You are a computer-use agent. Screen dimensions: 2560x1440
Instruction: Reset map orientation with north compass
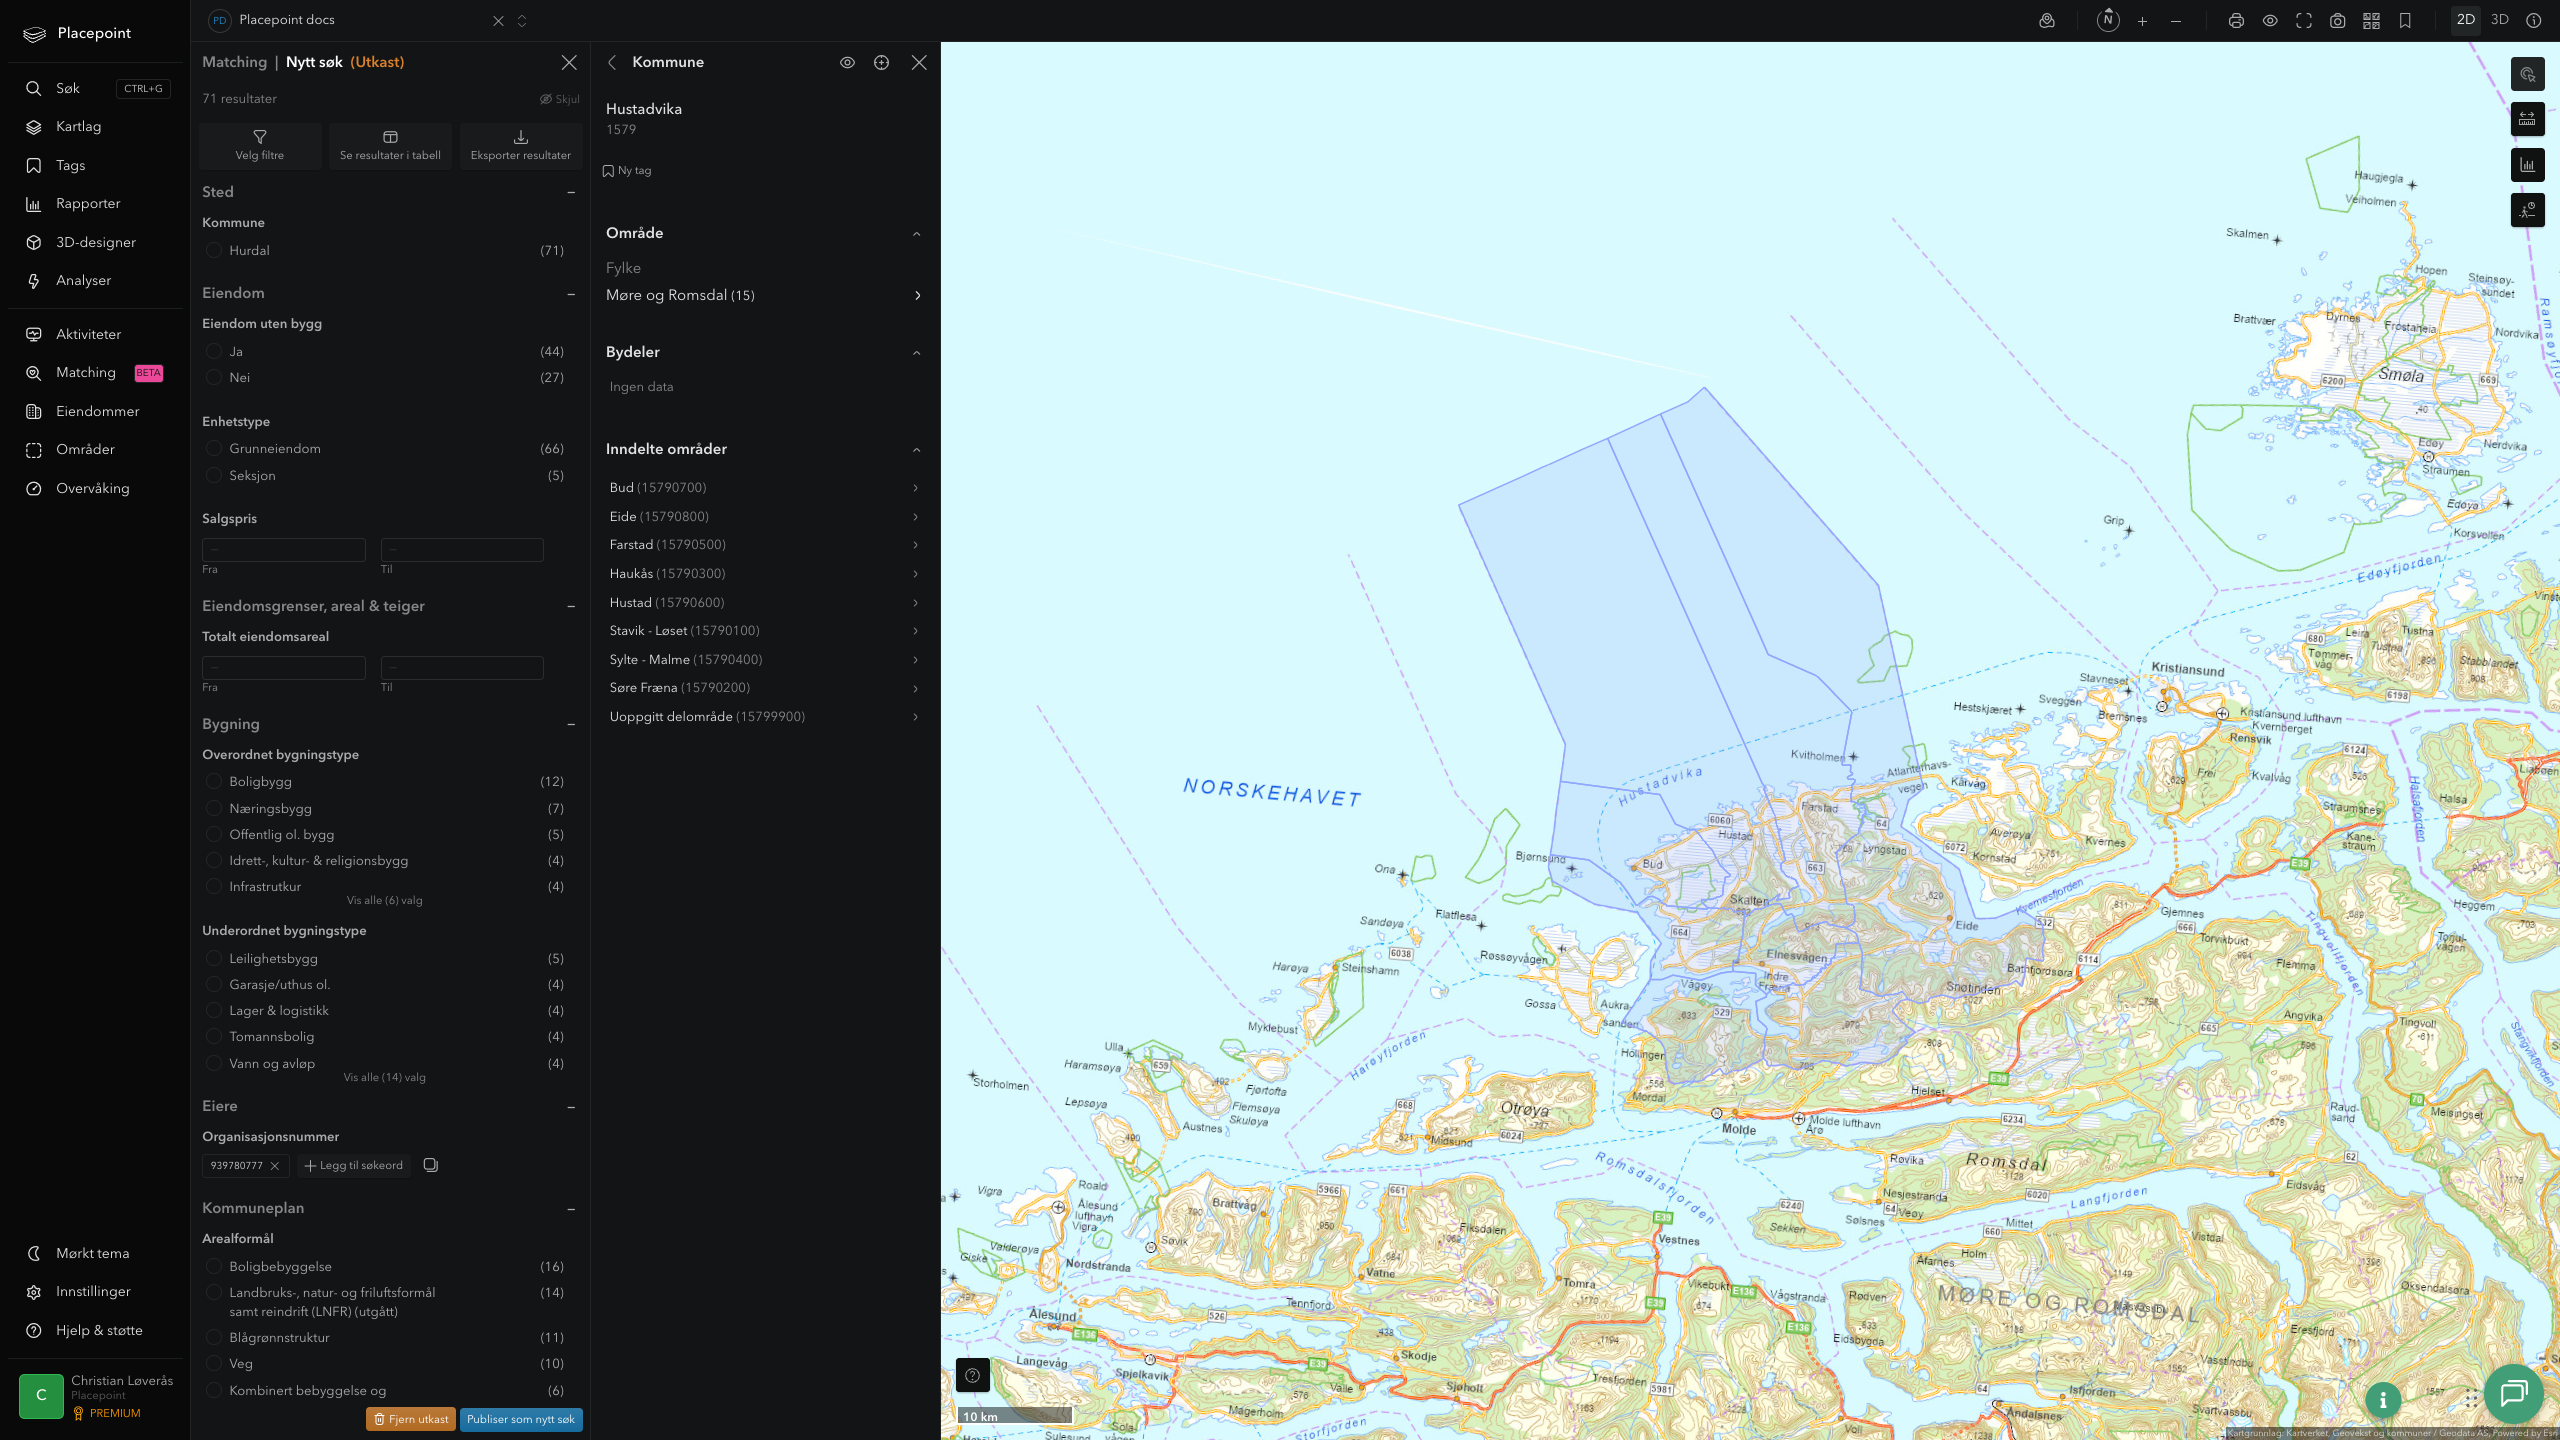coord(2108,20)
